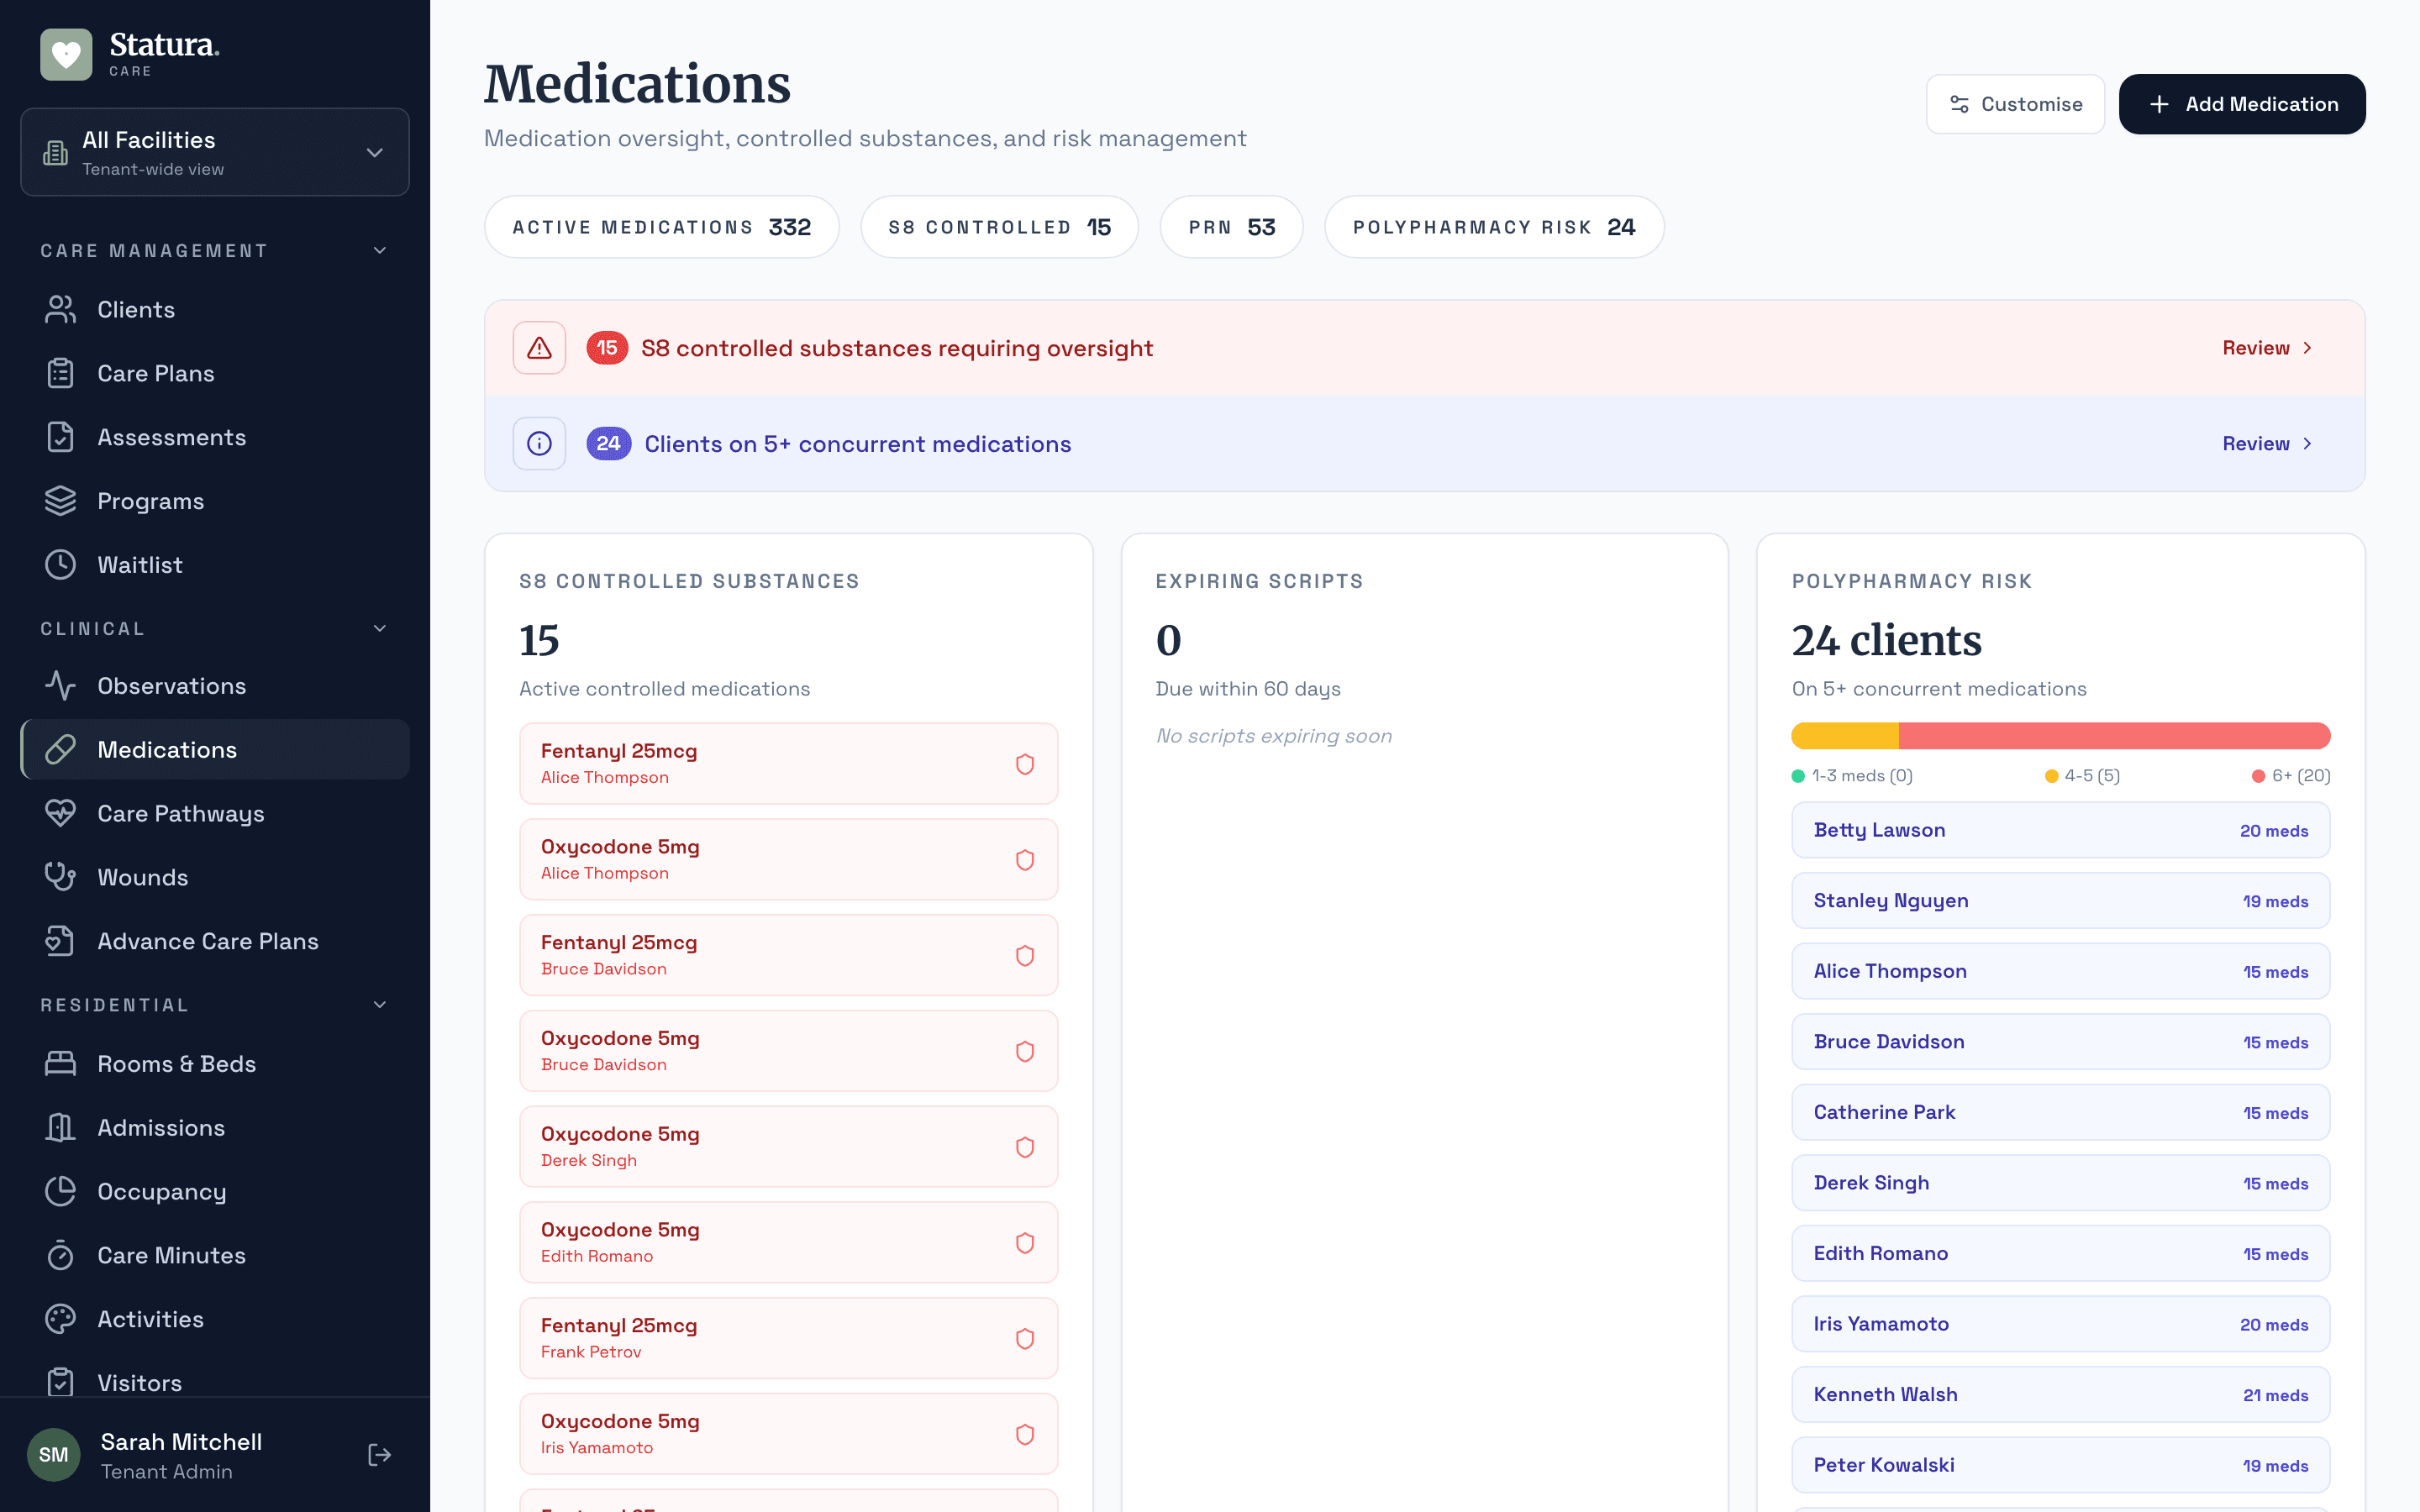
Task: Open Medications in the sidebar
Action: 215,750
